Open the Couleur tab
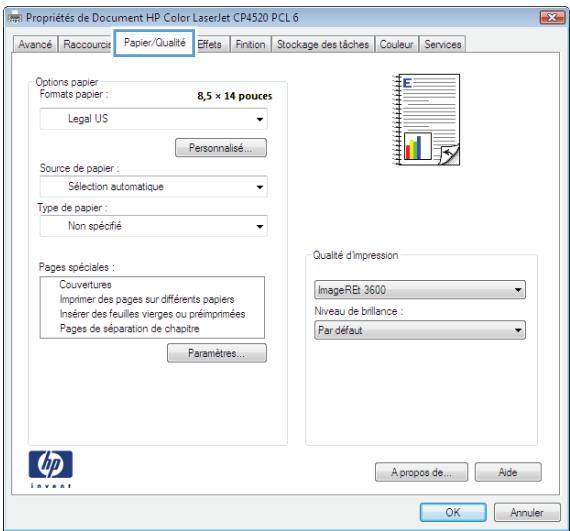 (396, 44)
